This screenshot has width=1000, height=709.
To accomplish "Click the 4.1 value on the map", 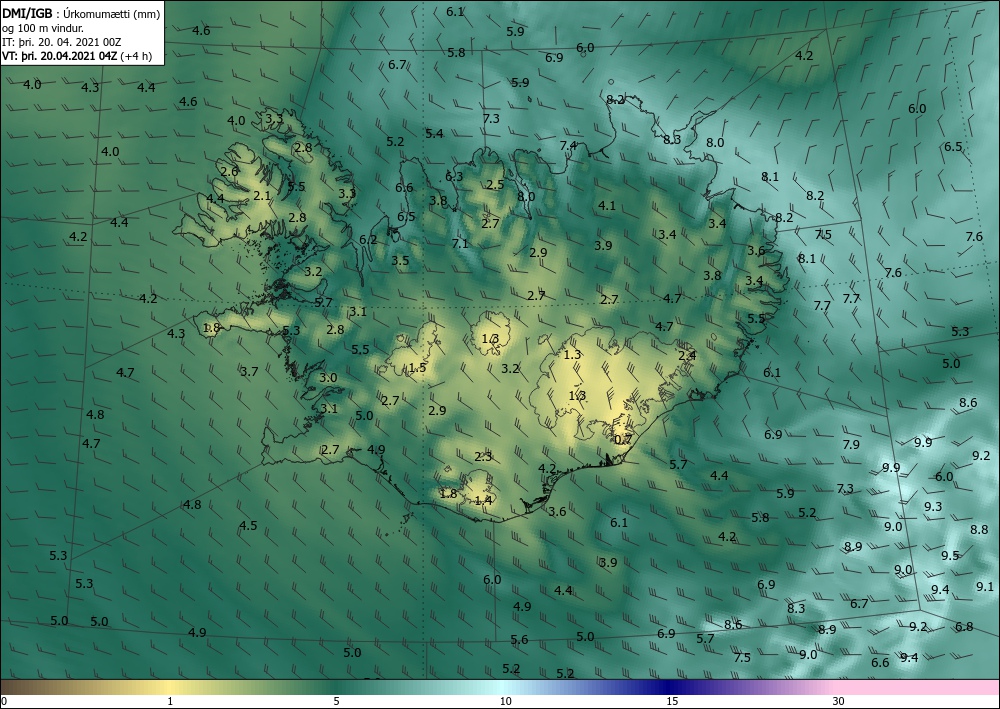I will [607, 205].
